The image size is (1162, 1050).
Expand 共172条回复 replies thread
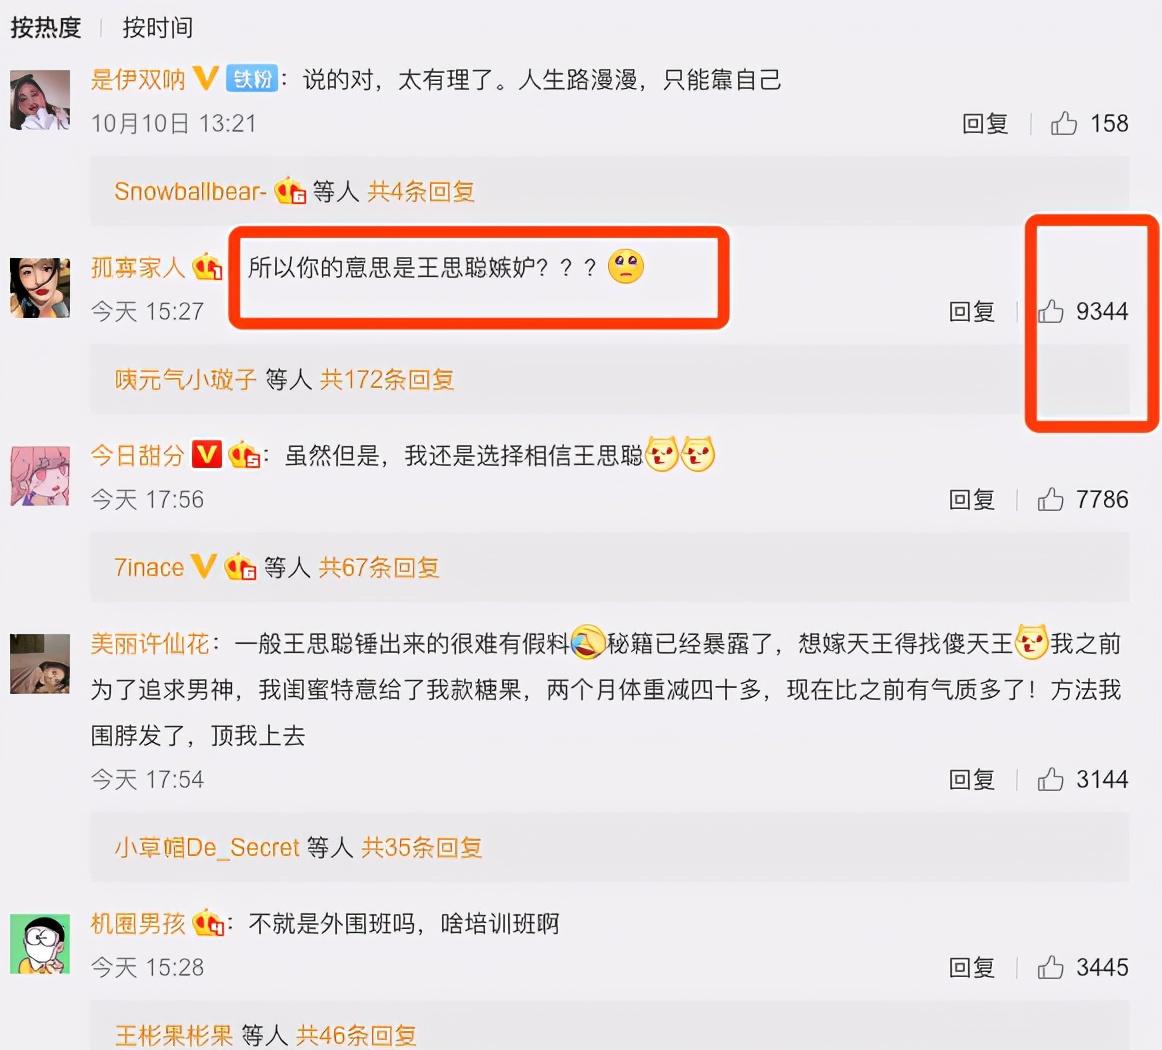387,379
